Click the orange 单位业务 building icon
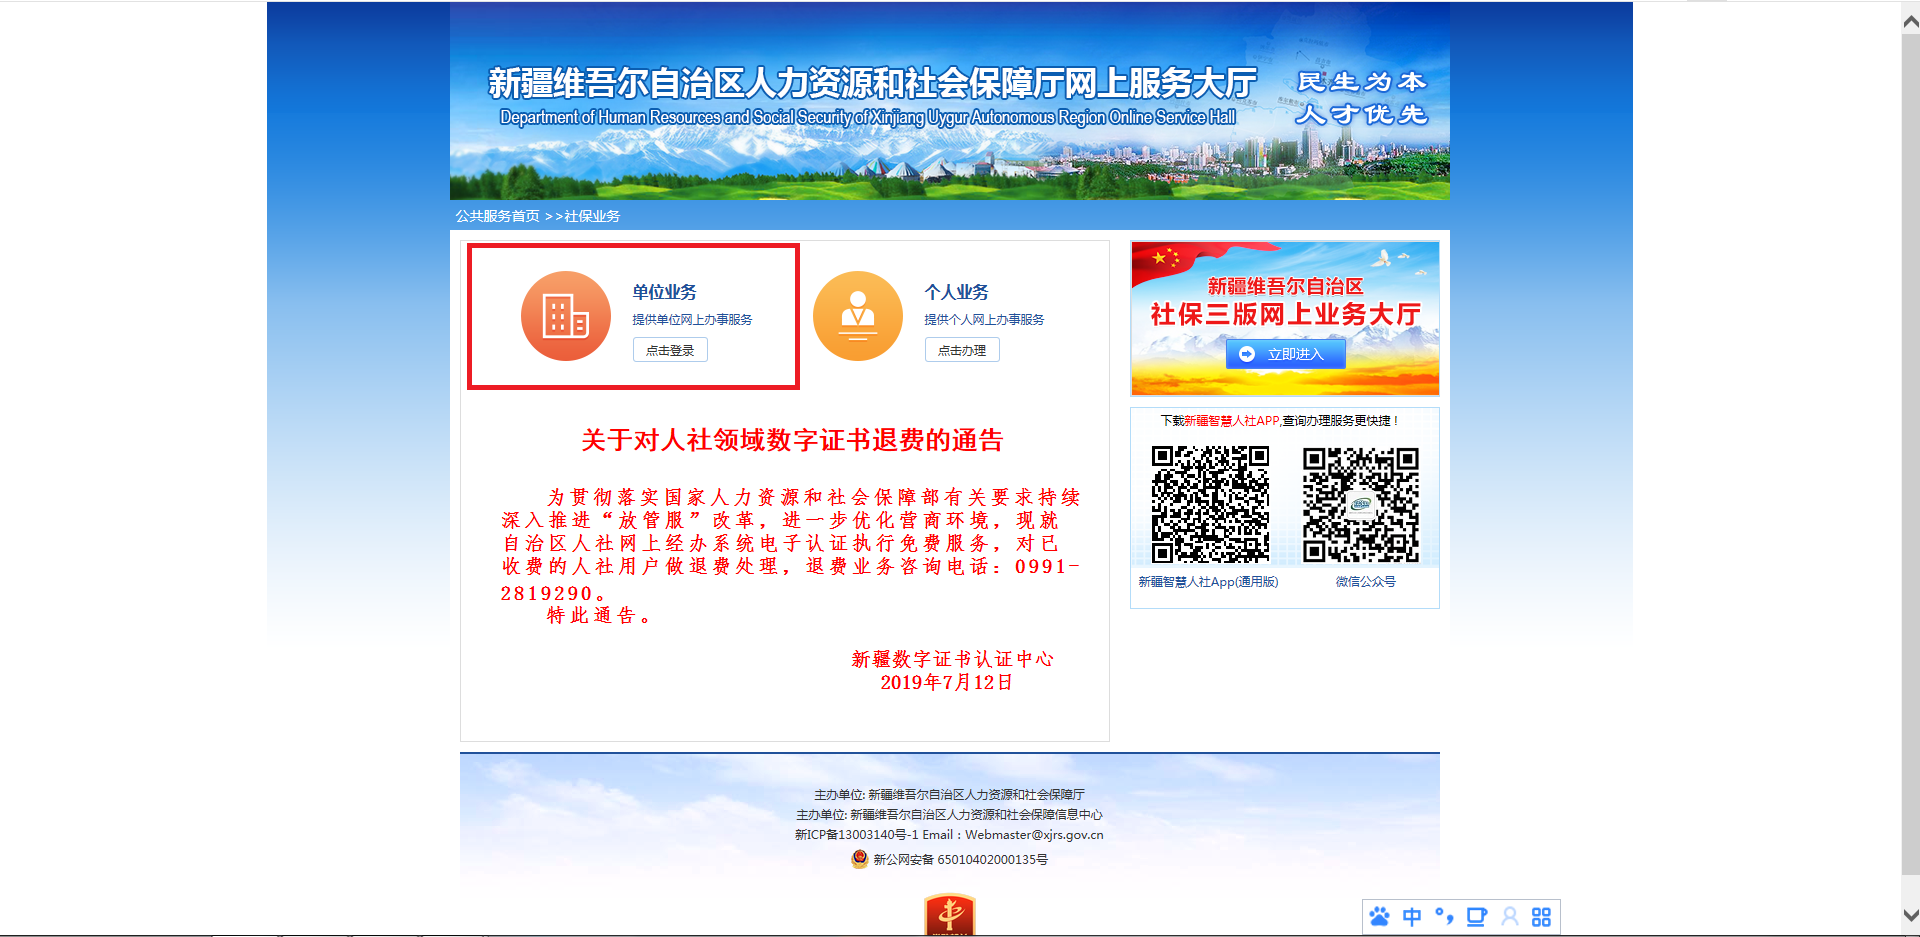Image resolution: width=1920 pixels, height=937 pixels. point(565,316)
